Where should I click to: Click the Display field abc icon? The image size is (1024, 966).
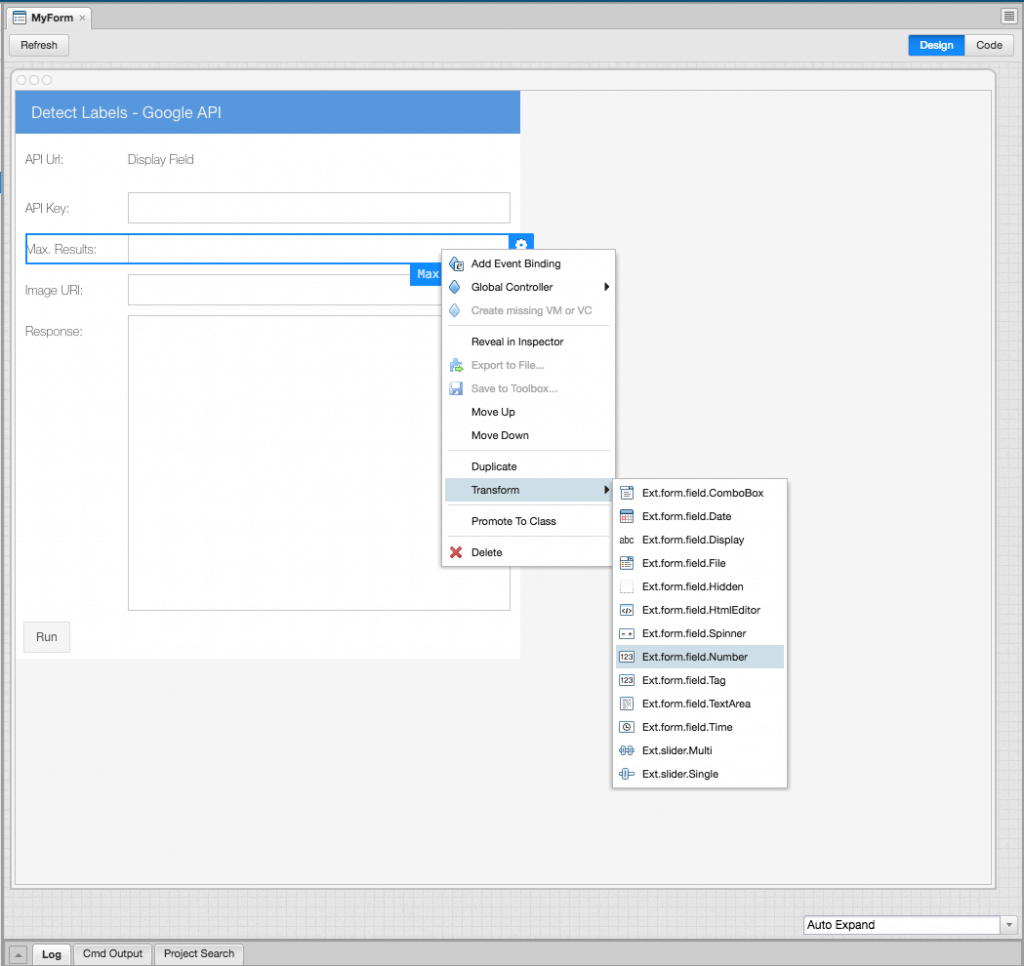[x=626, y=540]
